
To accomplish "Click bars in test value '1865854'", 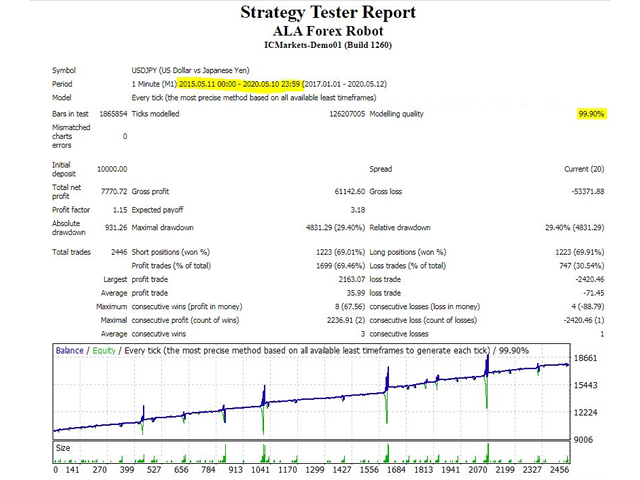I will [x=113, y=114].
